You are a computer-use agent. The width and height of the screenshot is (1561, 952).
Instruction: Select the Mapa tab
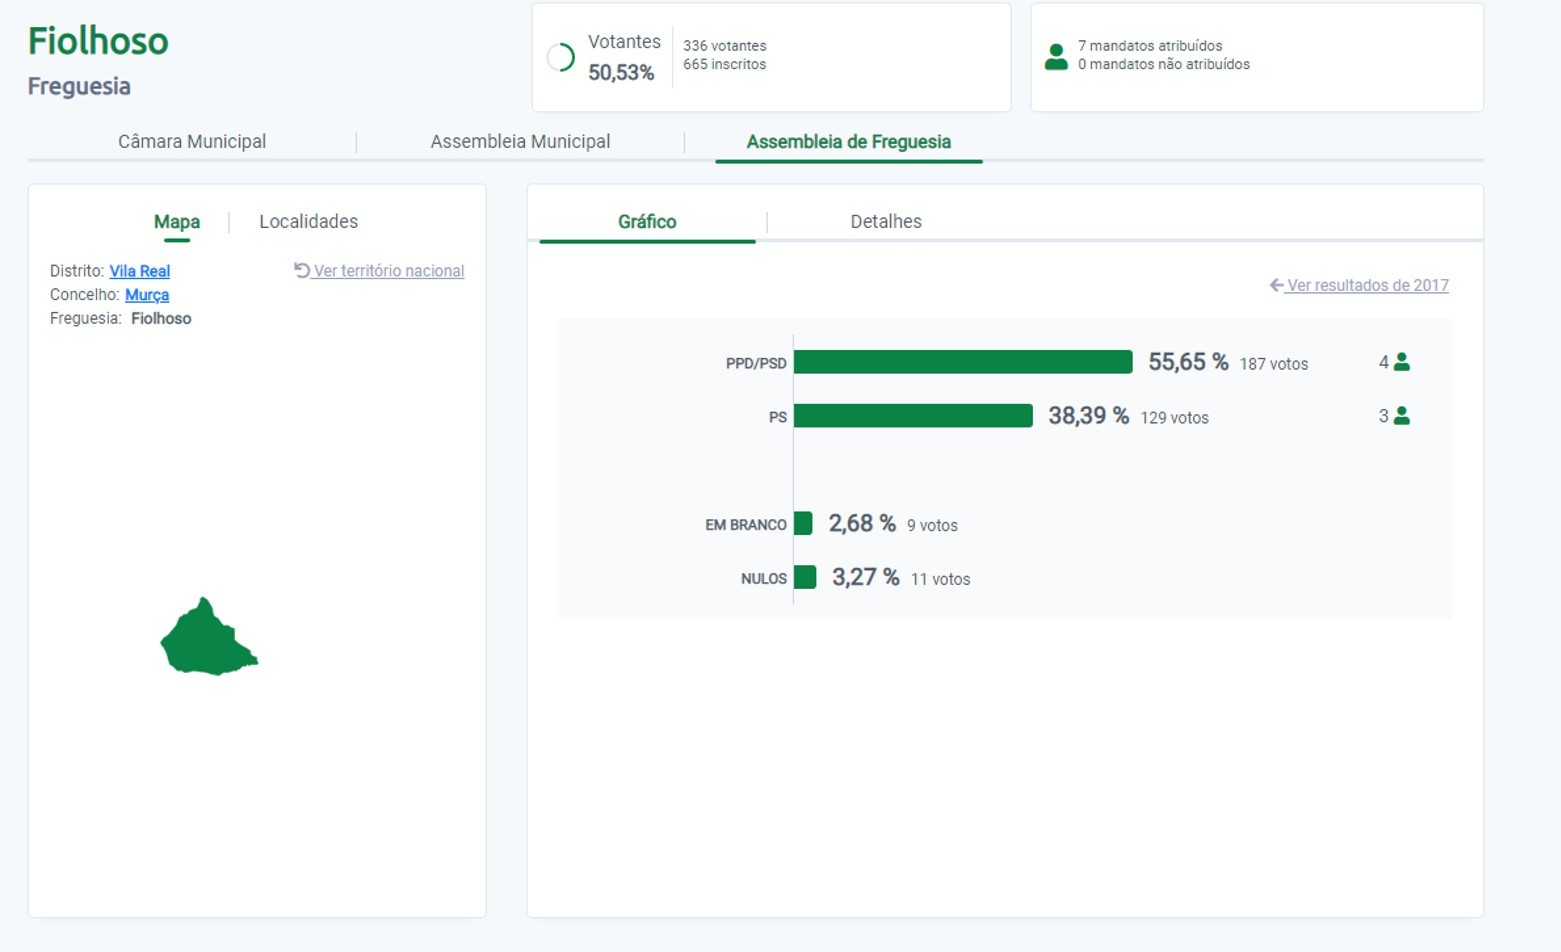tap(177, 222)
